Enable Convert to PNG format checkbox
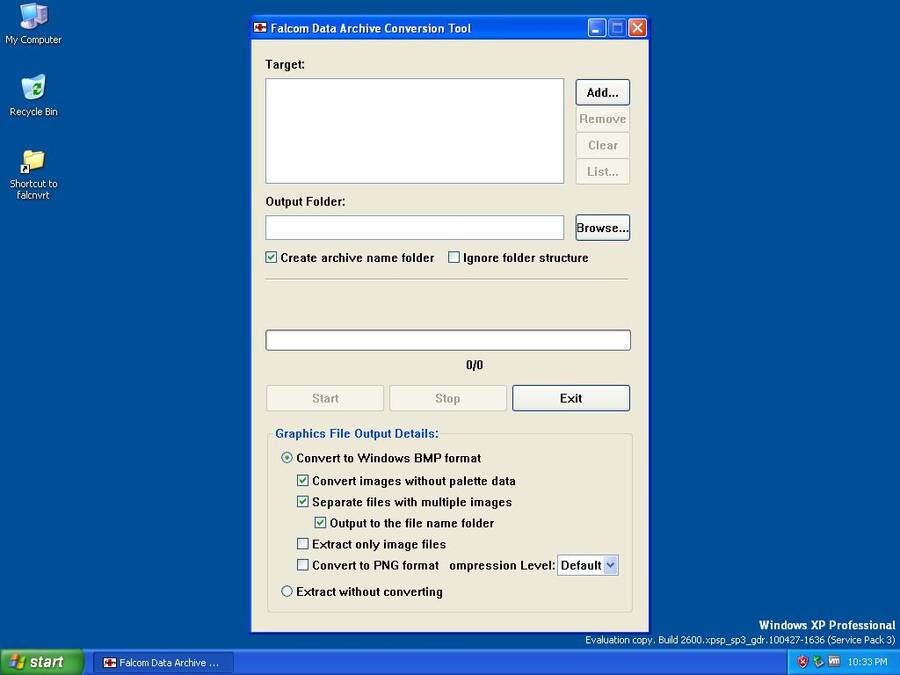Screen dimensions: 900x675 pyautogui.click(x=303, y=565)
